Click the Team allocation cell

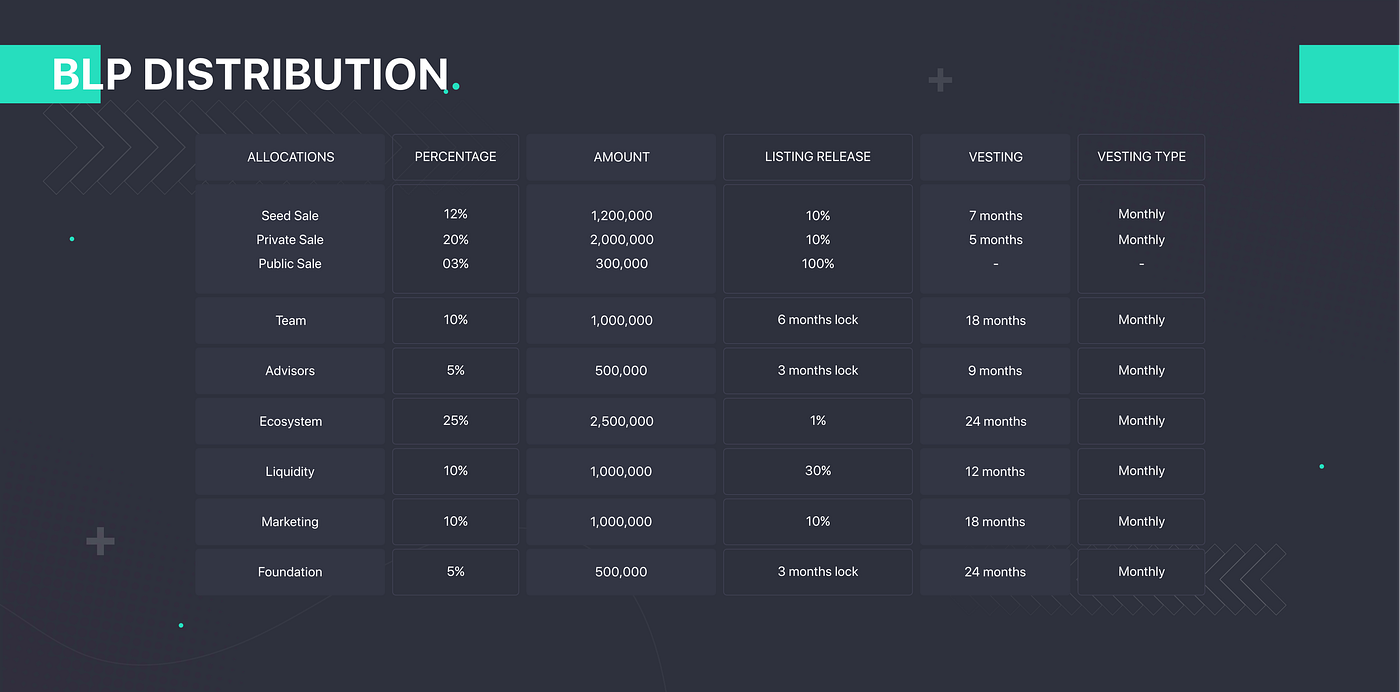[x=290, y=321]
